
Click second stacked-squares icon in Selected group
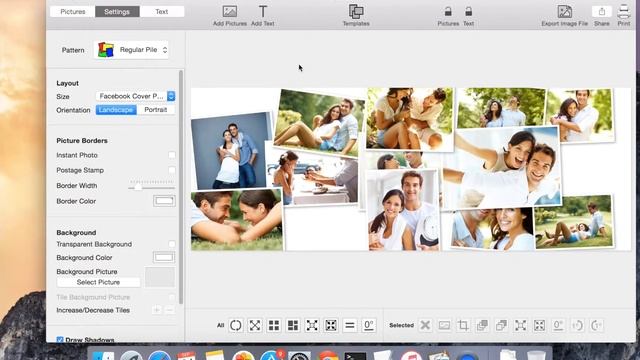pyautogui.click(x=501, y=325)
